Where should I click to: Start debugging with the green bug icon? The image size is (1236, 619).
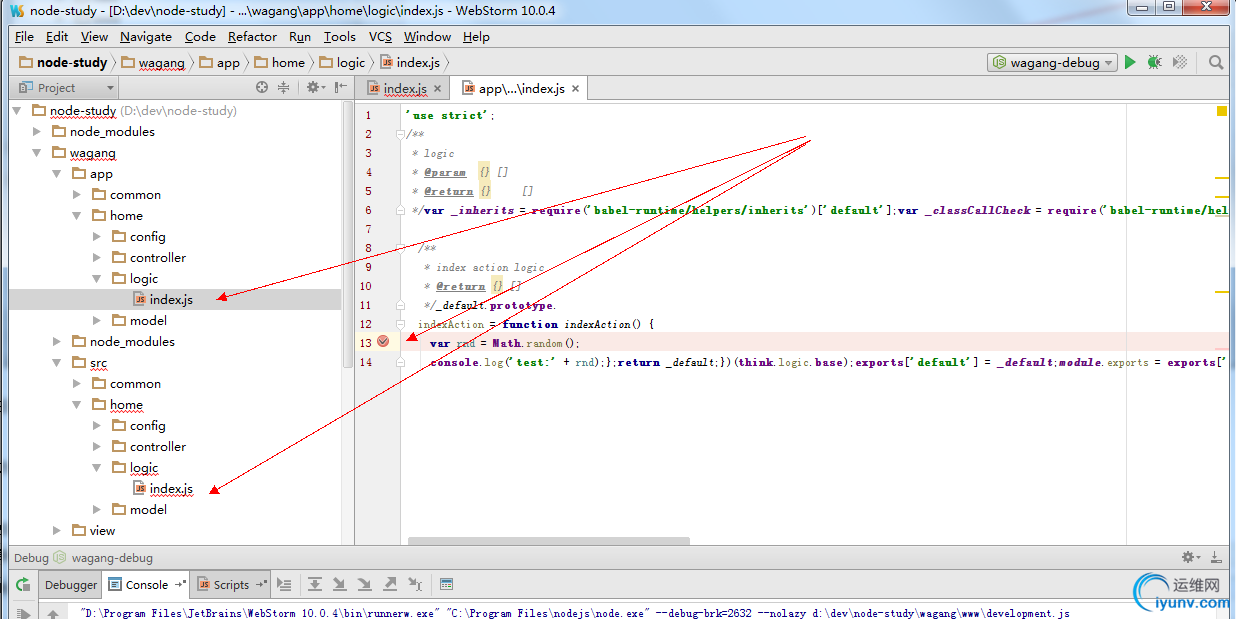1155,62
